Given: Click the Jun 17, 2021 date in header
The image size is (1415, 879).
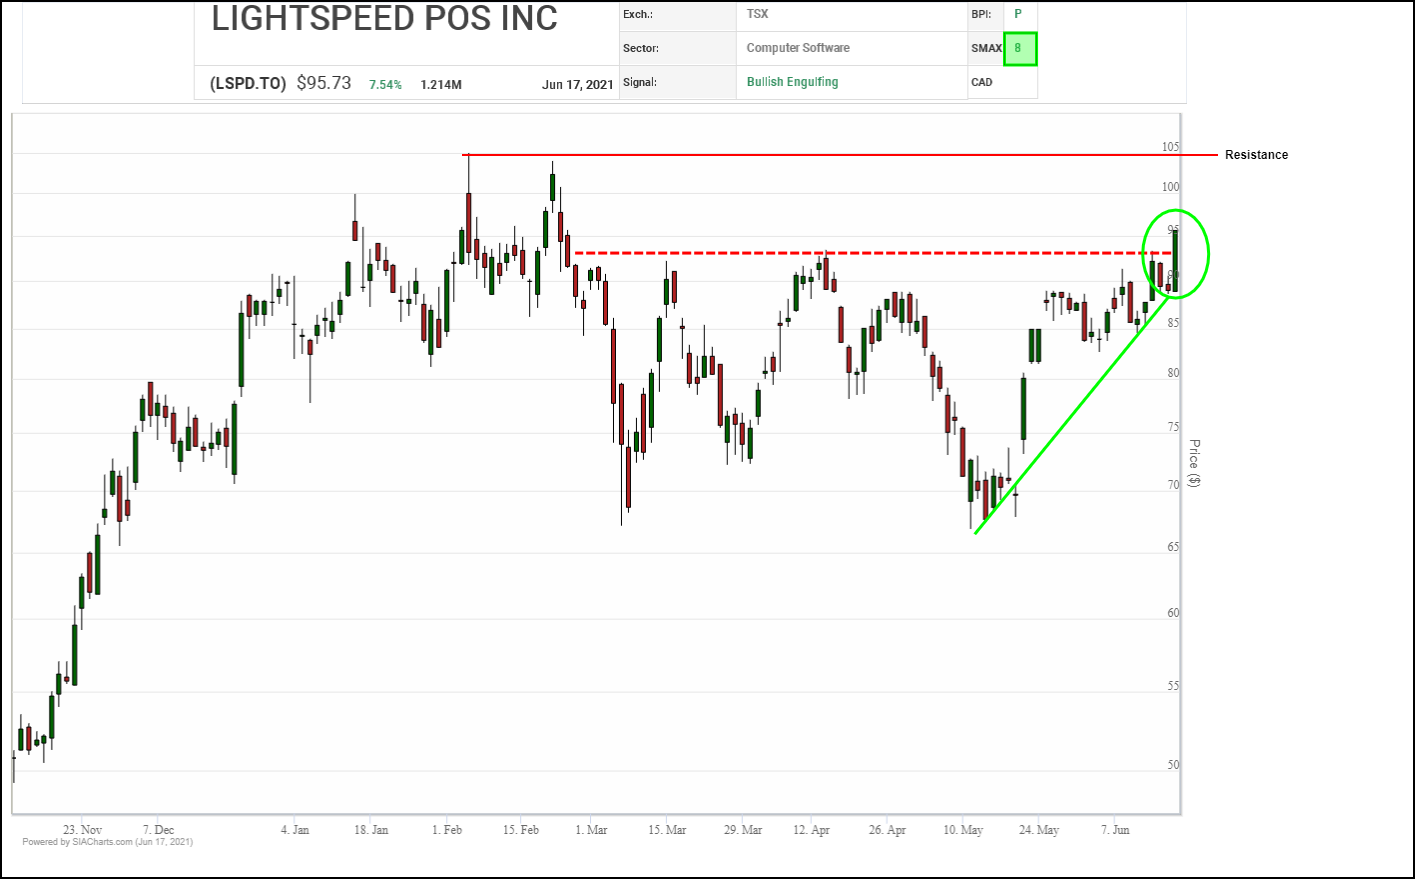Looking at the screenshot, I should (x=578, y=85).
